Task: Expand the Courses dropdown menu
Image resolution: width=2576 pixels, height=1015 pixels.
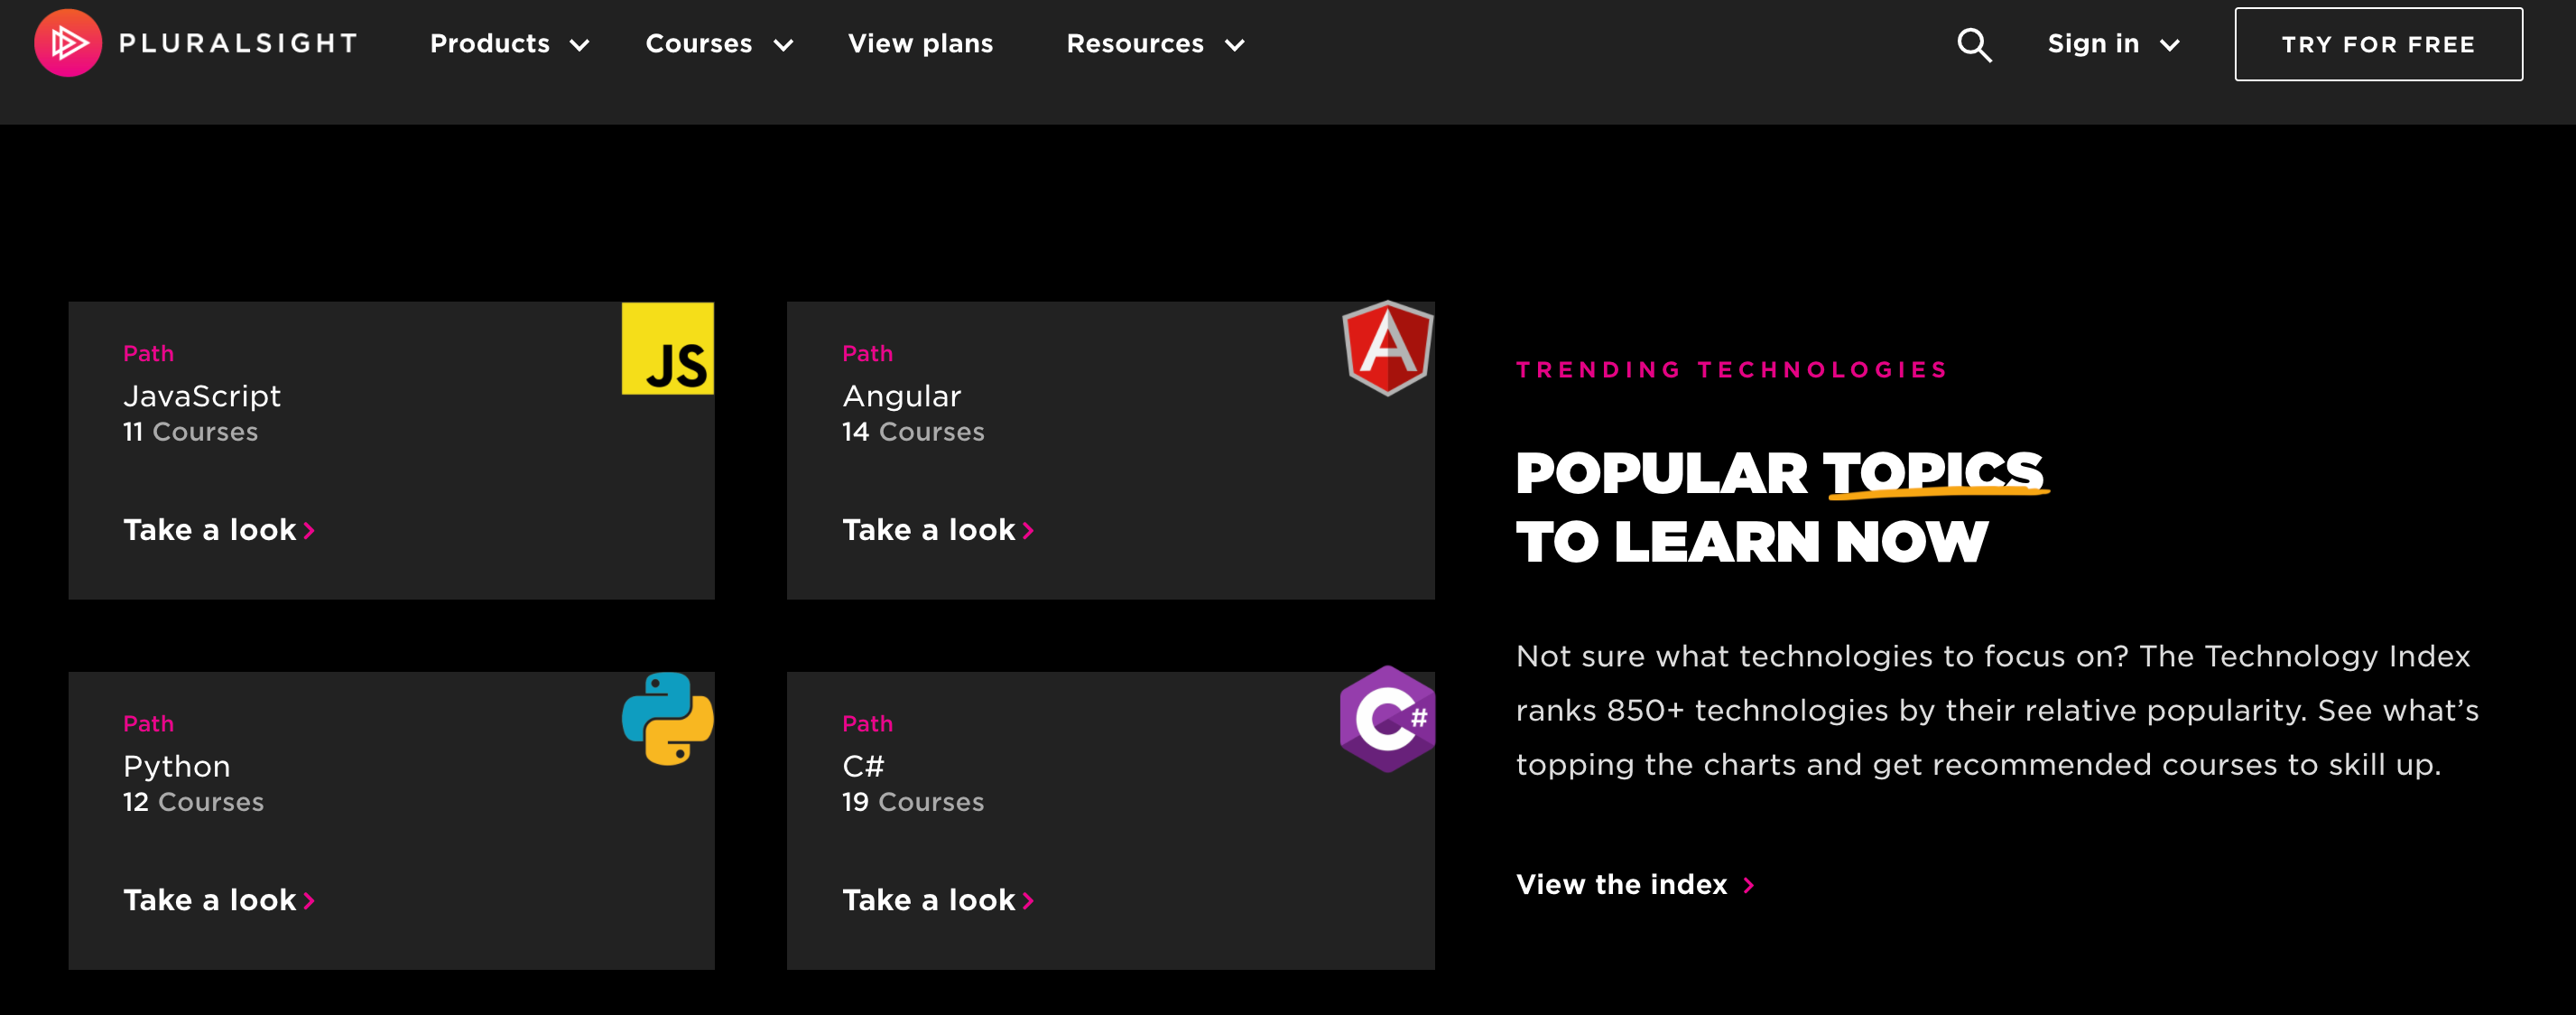Action: click(x=718, y=44)
